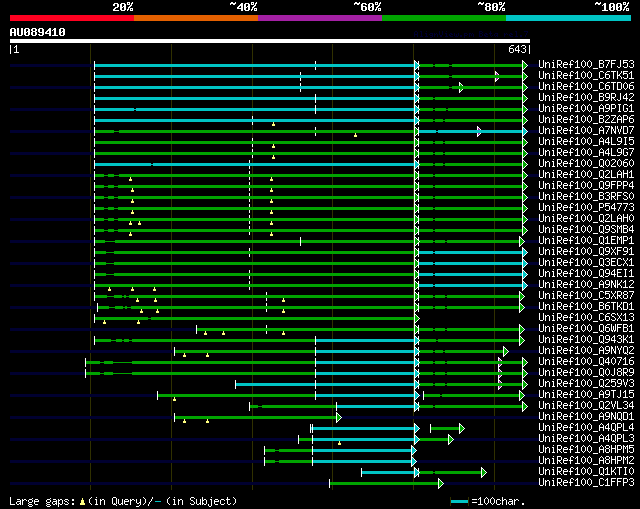Click the green end arrow of UniRef100_A9NQD1

coord(339,418)
